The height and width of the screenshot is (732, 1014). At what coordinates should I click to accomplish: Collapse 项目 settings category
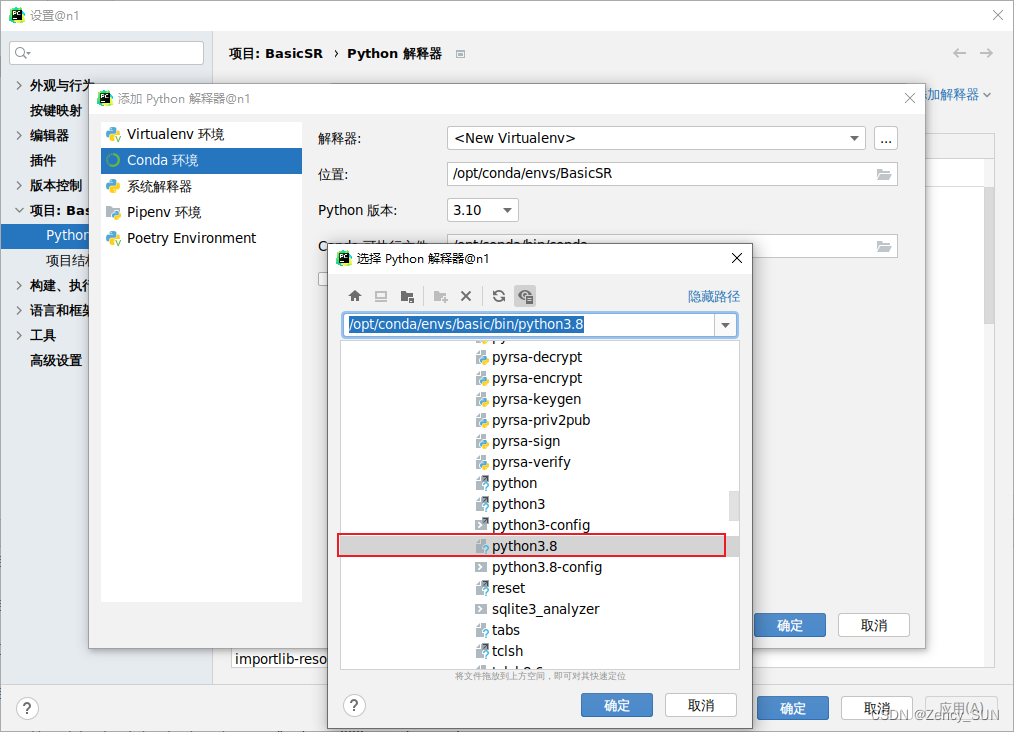click(19, 210)
